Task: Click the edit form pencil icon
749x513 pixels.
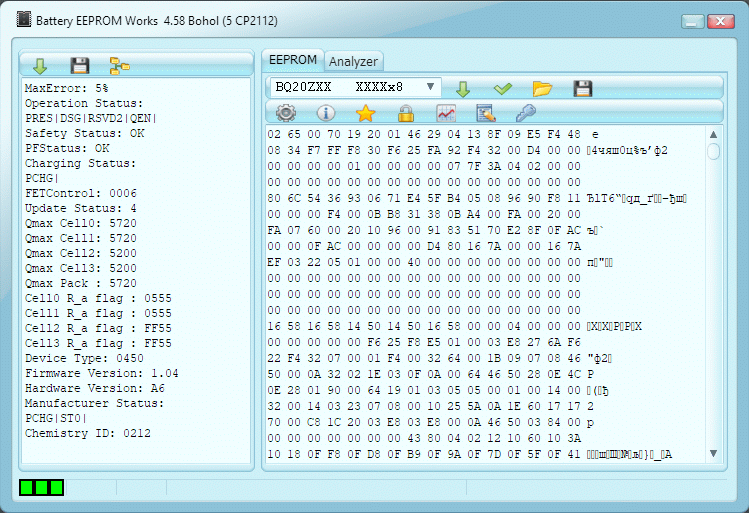Action: click(486, 113)
